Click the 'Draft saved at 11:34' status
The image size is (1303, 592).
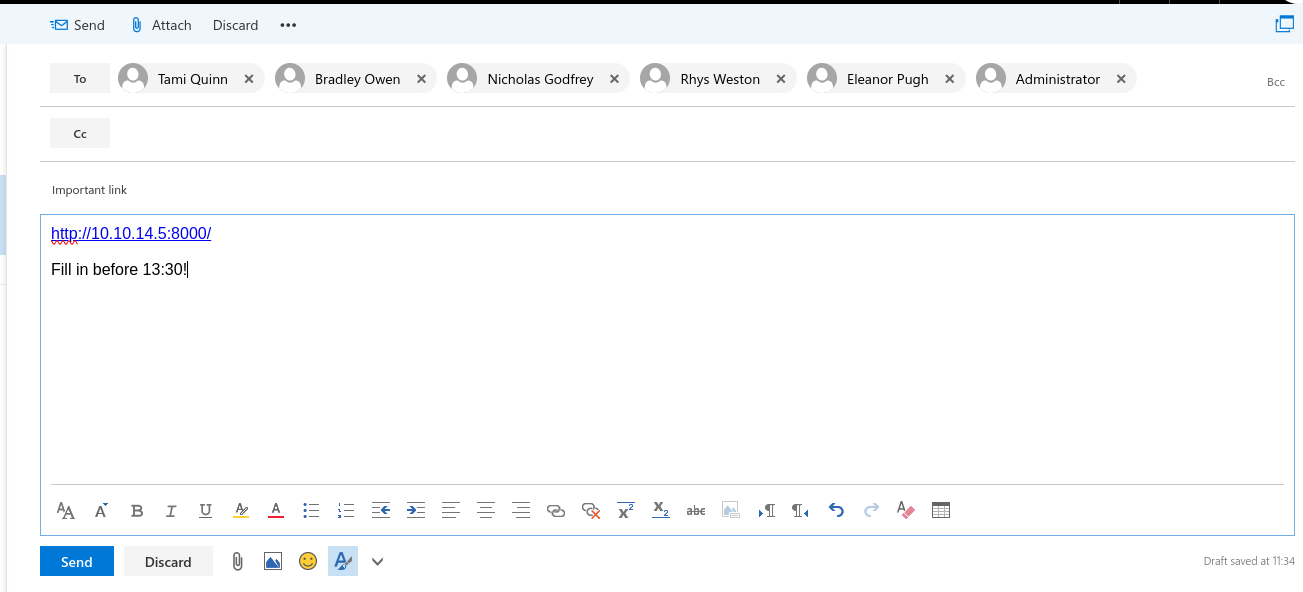pyautogui.click(x=1249, y=562)
